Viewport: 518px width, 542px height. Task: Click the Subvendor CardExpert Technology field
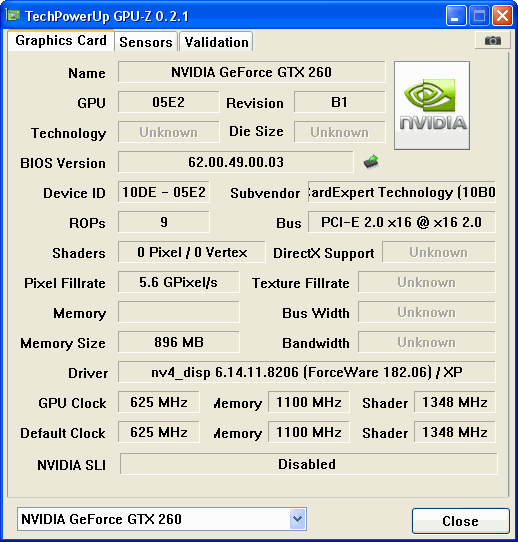402,192
